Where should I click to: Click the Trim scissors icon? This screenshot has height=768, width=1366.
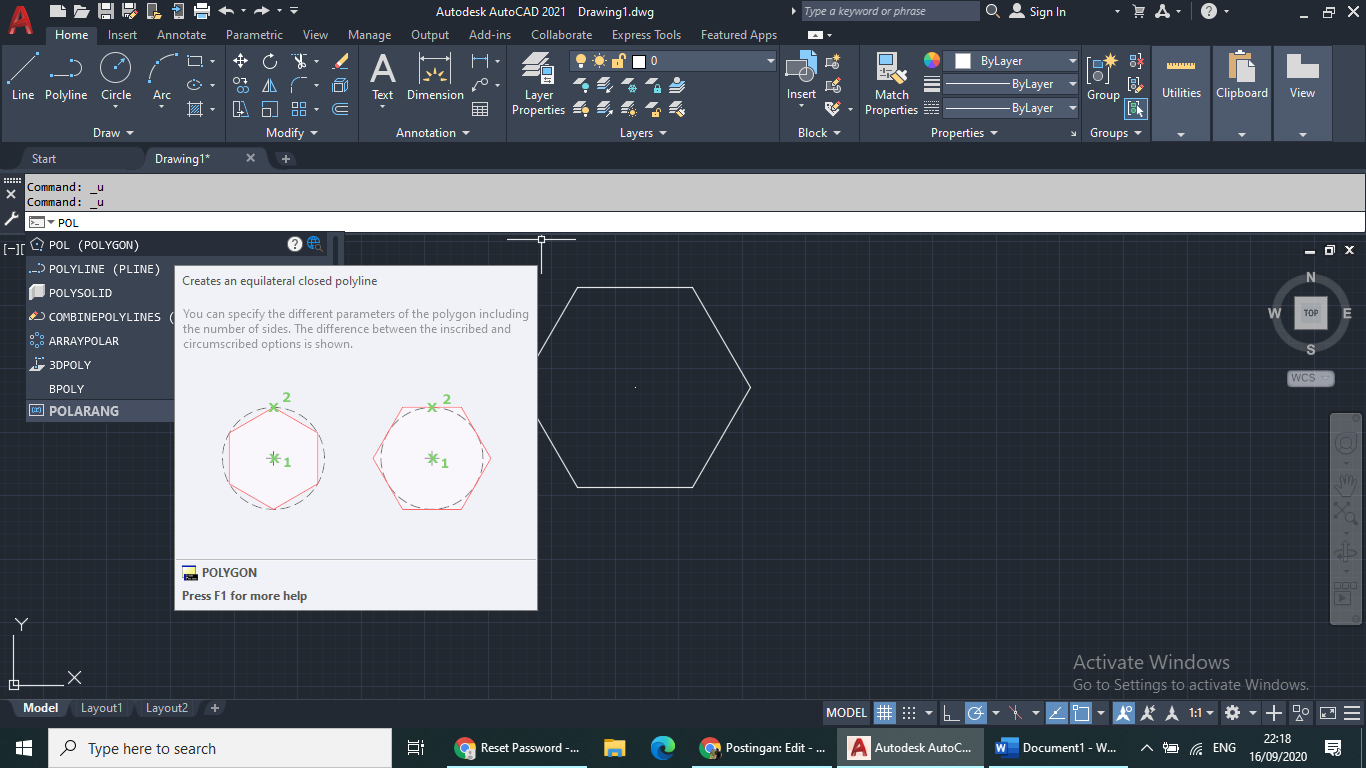[x=299, y=61]
